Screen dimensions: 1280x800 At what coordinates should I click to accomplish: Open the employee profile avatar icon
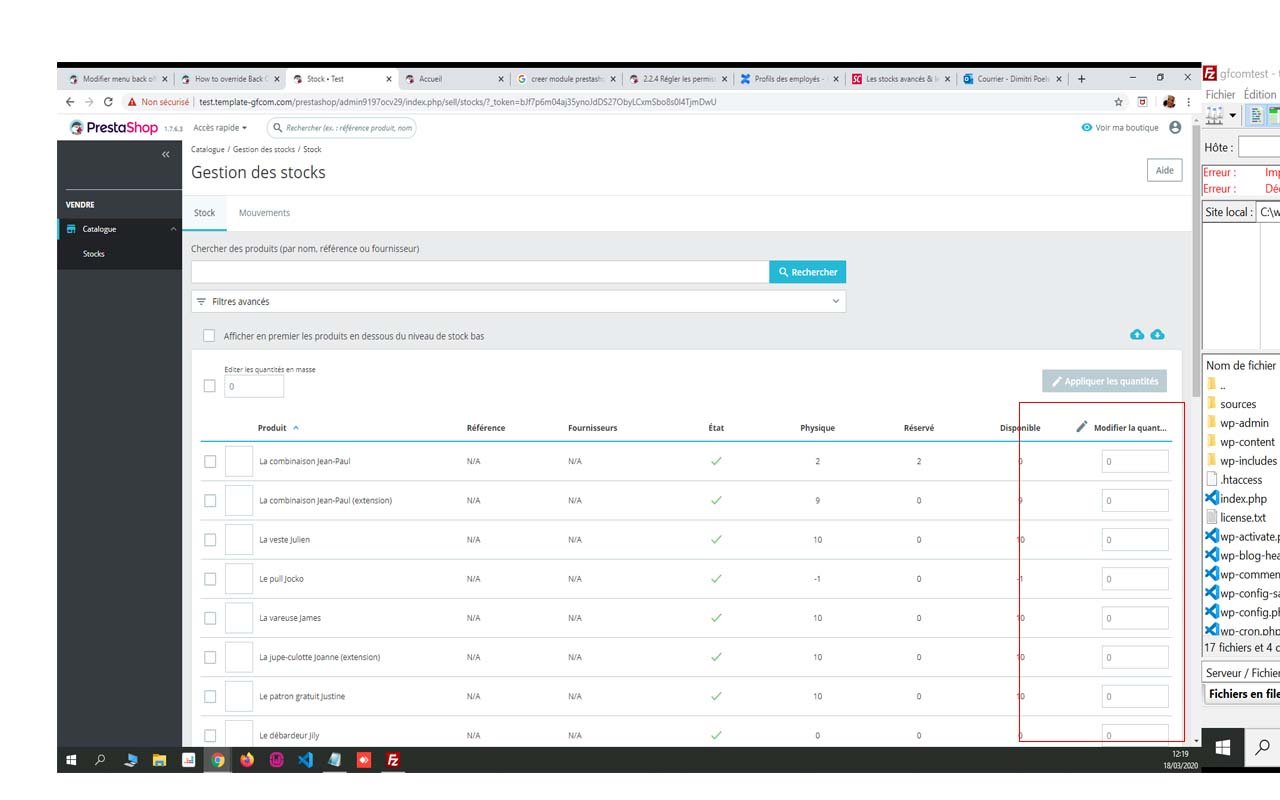[1175, 127]
